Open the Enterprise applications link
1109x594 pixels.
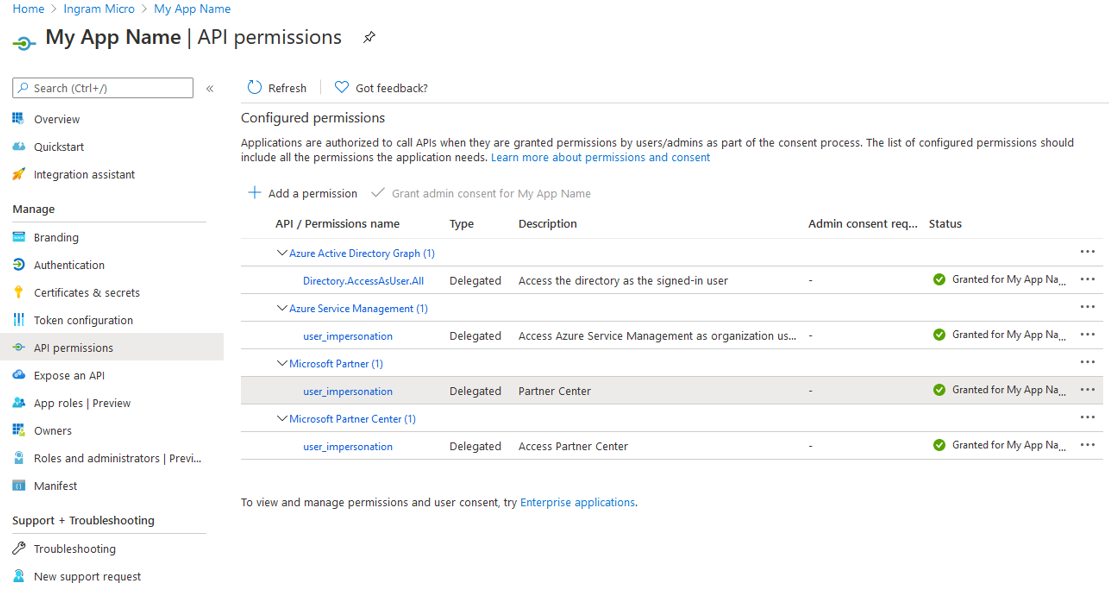pos(577,502)
